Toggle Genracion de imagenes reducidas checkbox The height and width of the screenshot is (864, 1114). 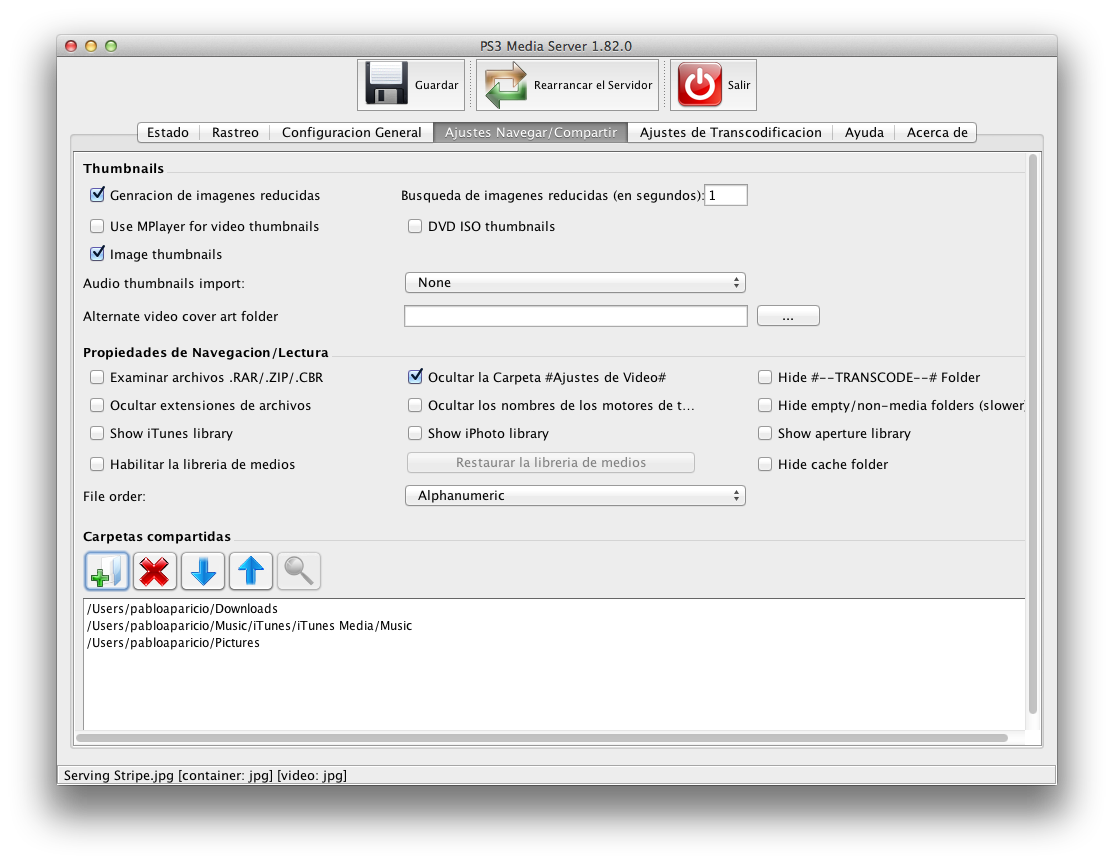pos(97,195)
